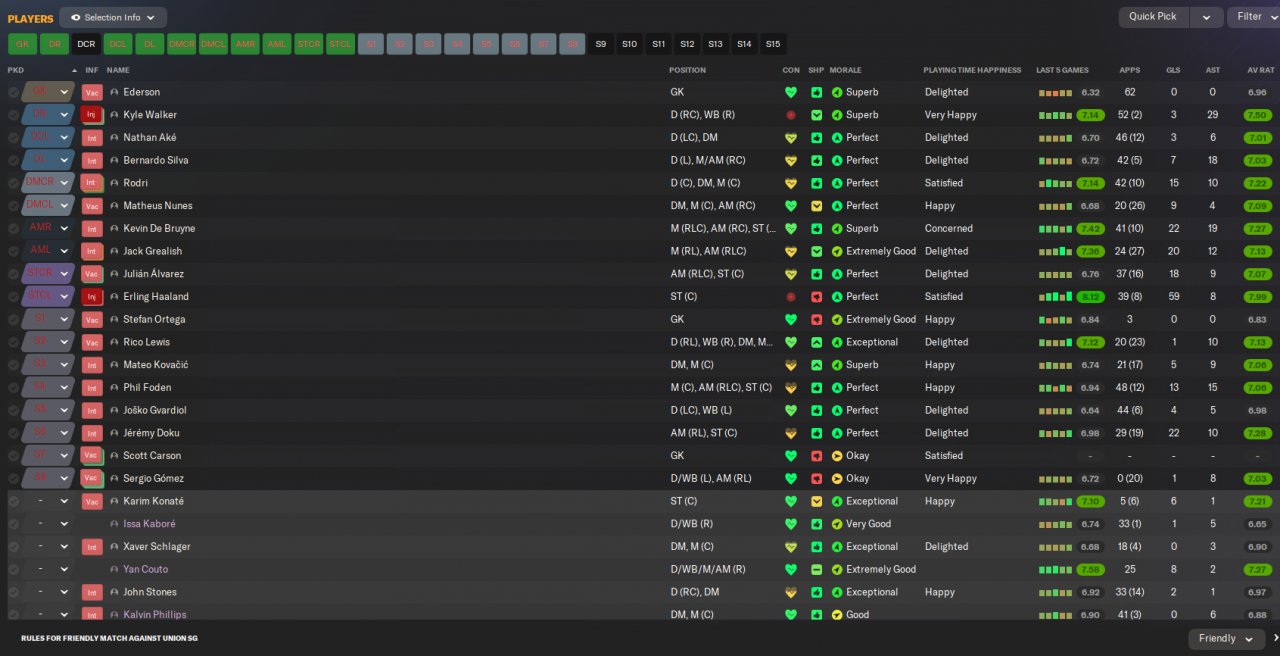Click the profile icon beside Issa Kaboré

pyautogui.click(x=114, y=524)
